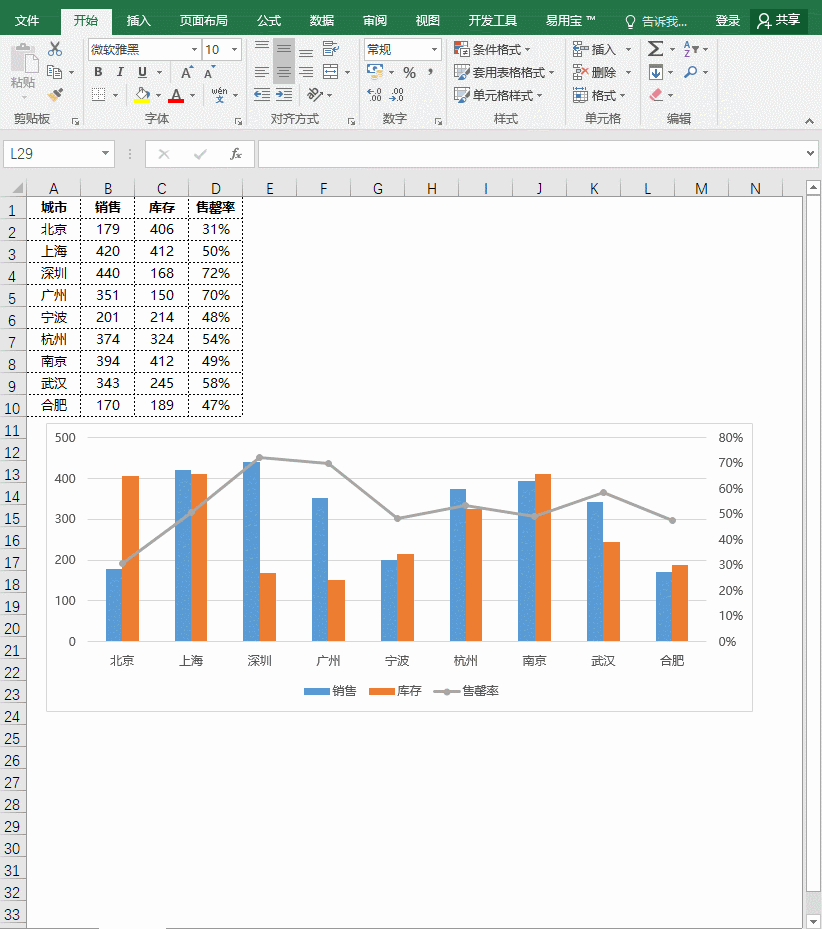
Task: Click the Sort and Filter icon
Action: (691, 49)
